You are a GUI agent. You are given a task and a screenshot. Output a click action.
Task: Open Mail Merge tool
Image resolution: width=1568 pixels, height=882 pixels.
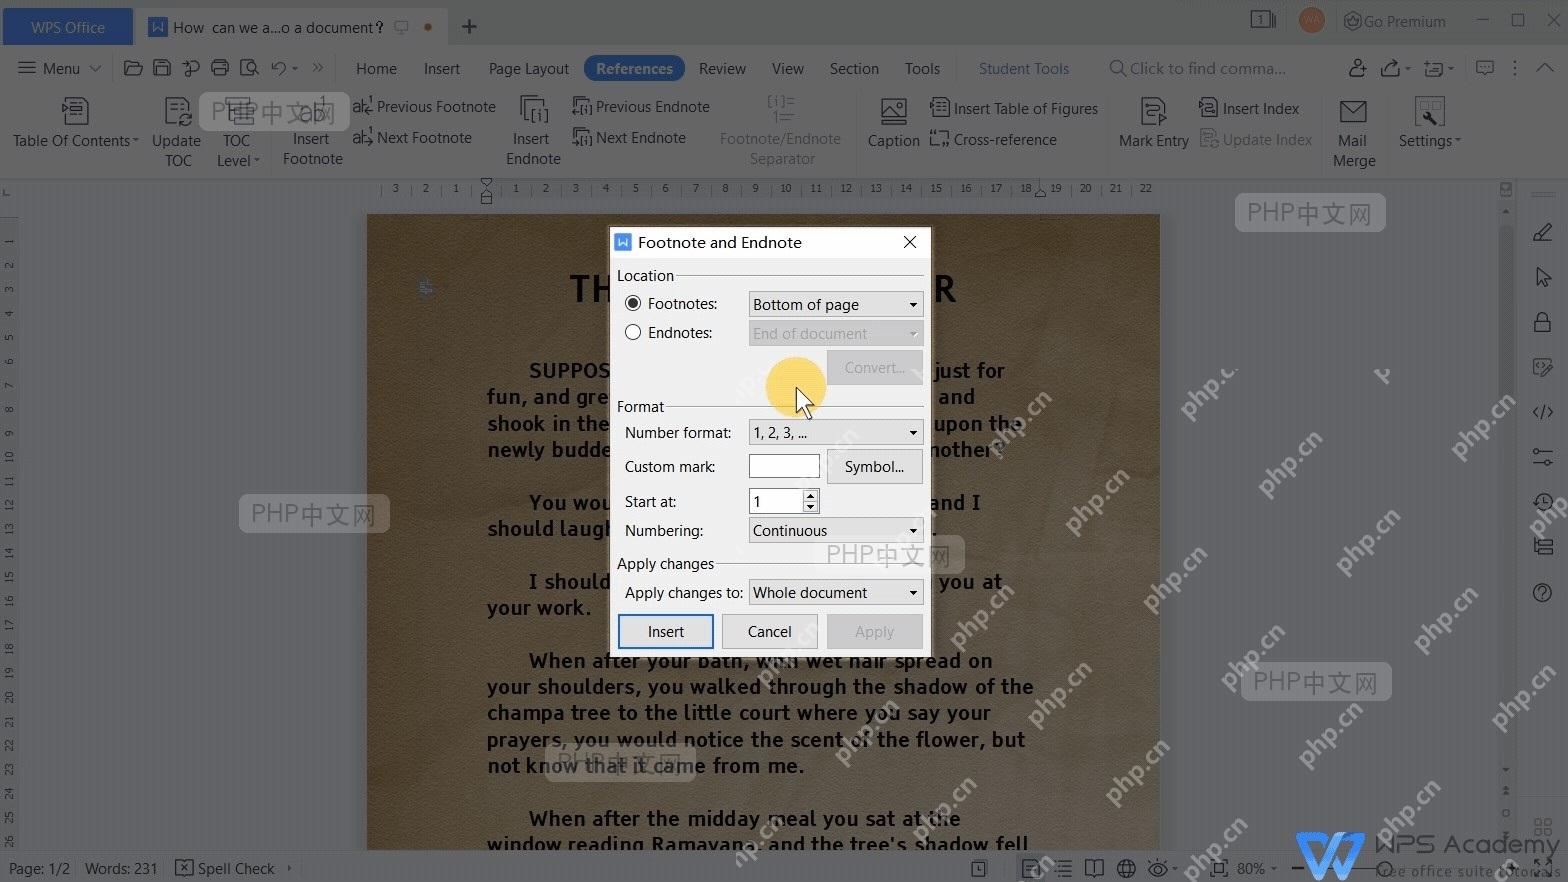click(x=1354, y=132)
